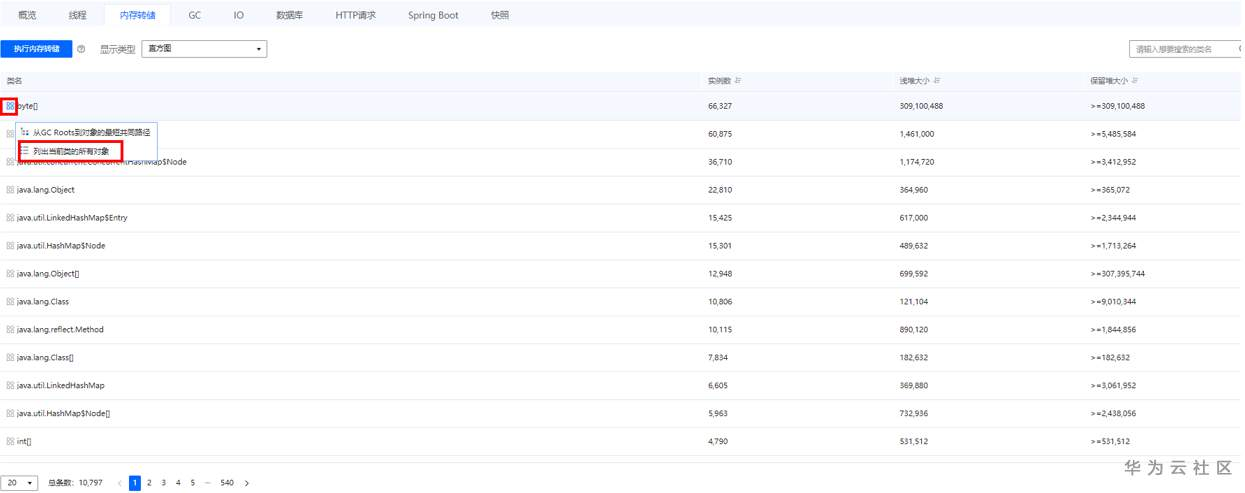
Task: Select 列出当前类的所有对象 menu option
Action: point(70,151)
